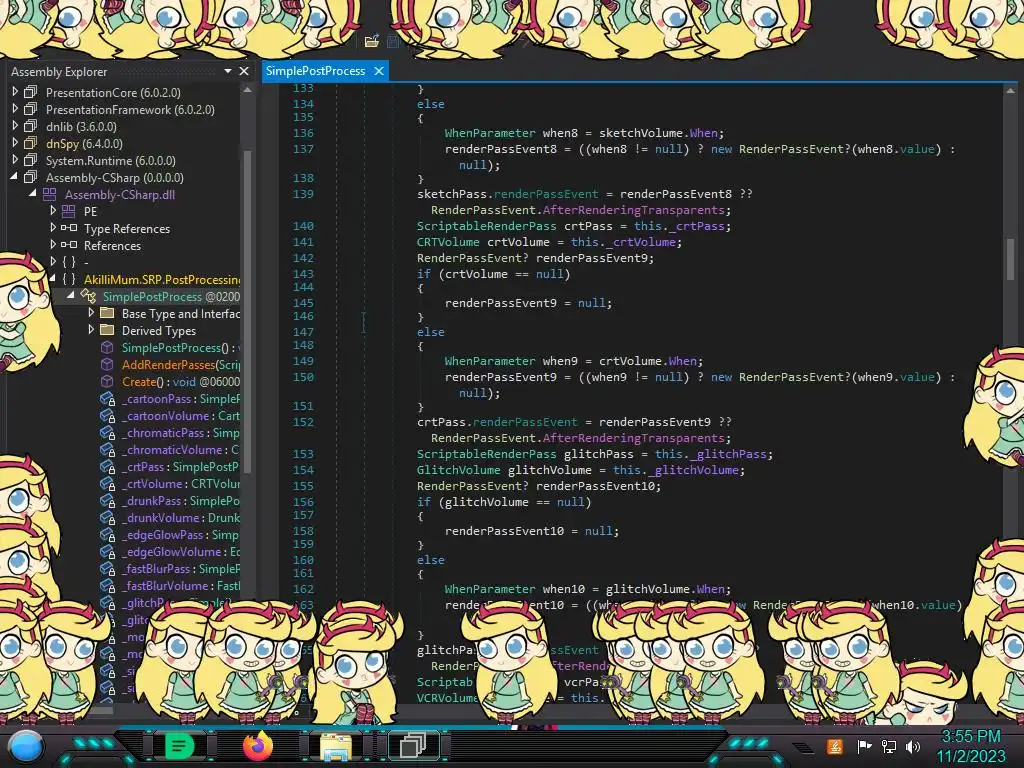The image size is (1024, 768).
Task: Click the Base Type and Interfaces folder icon
Action: (107, 313)
